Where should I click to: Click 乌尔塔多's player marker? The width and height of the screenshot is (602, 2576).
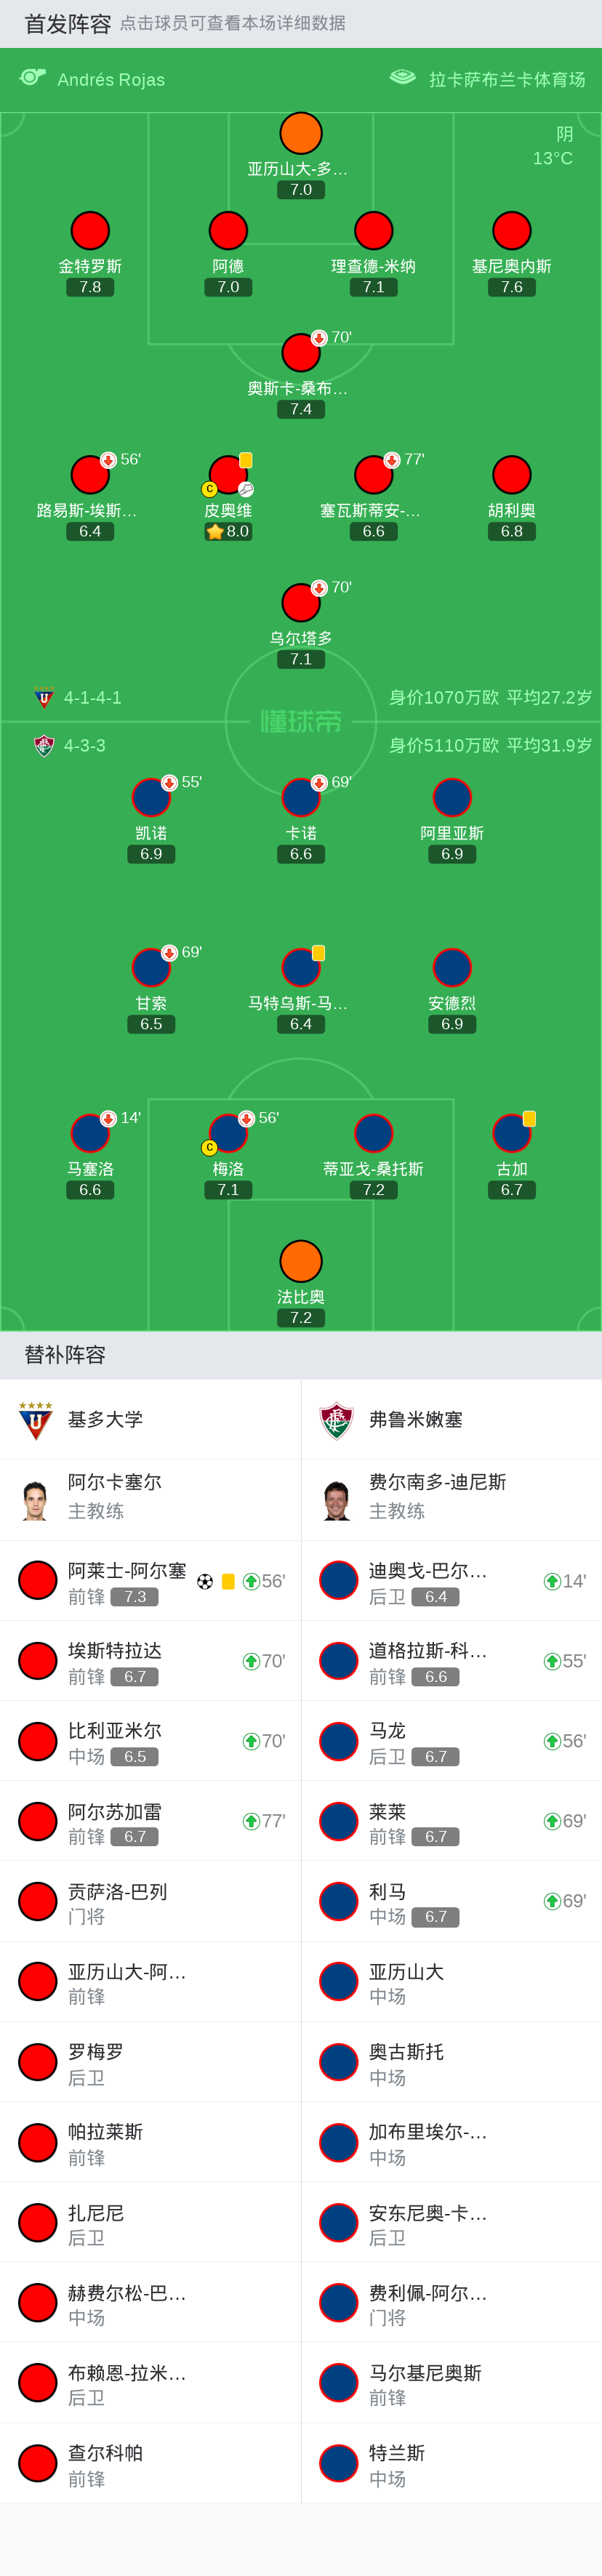pyautogui.click(x=301, y=603)
